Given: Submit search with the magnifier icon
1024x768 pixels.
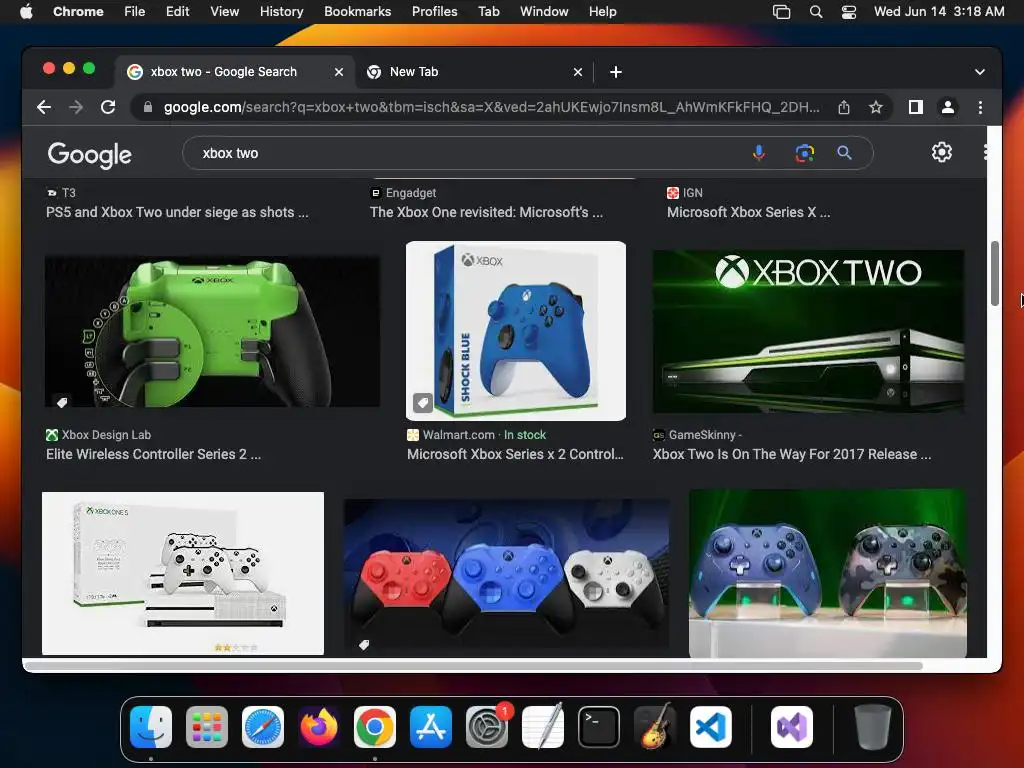Looking at the screenshot, I should point(844,153).
